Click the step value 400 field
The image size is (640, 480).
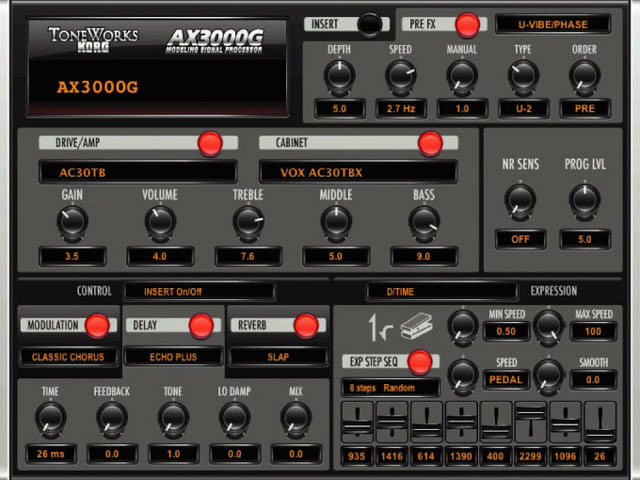tap(496, 456)
